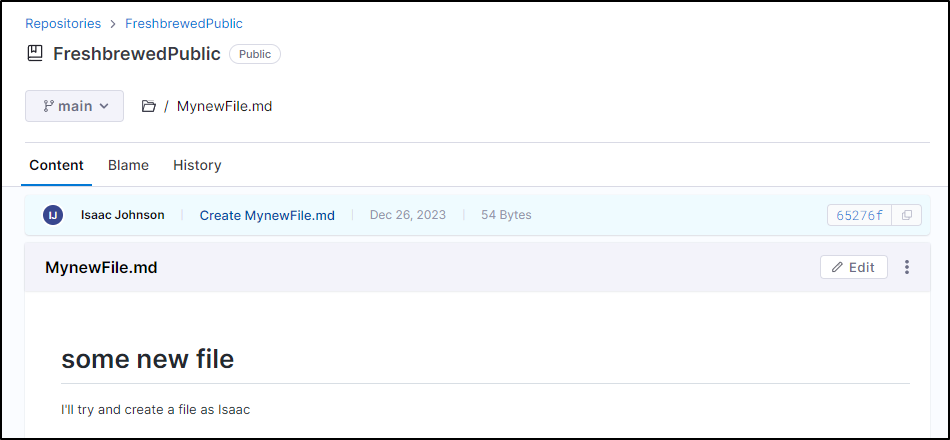Click the Isaac Johnson author name
The width and height of the screenshot is (950, 440).
(122, 215)
